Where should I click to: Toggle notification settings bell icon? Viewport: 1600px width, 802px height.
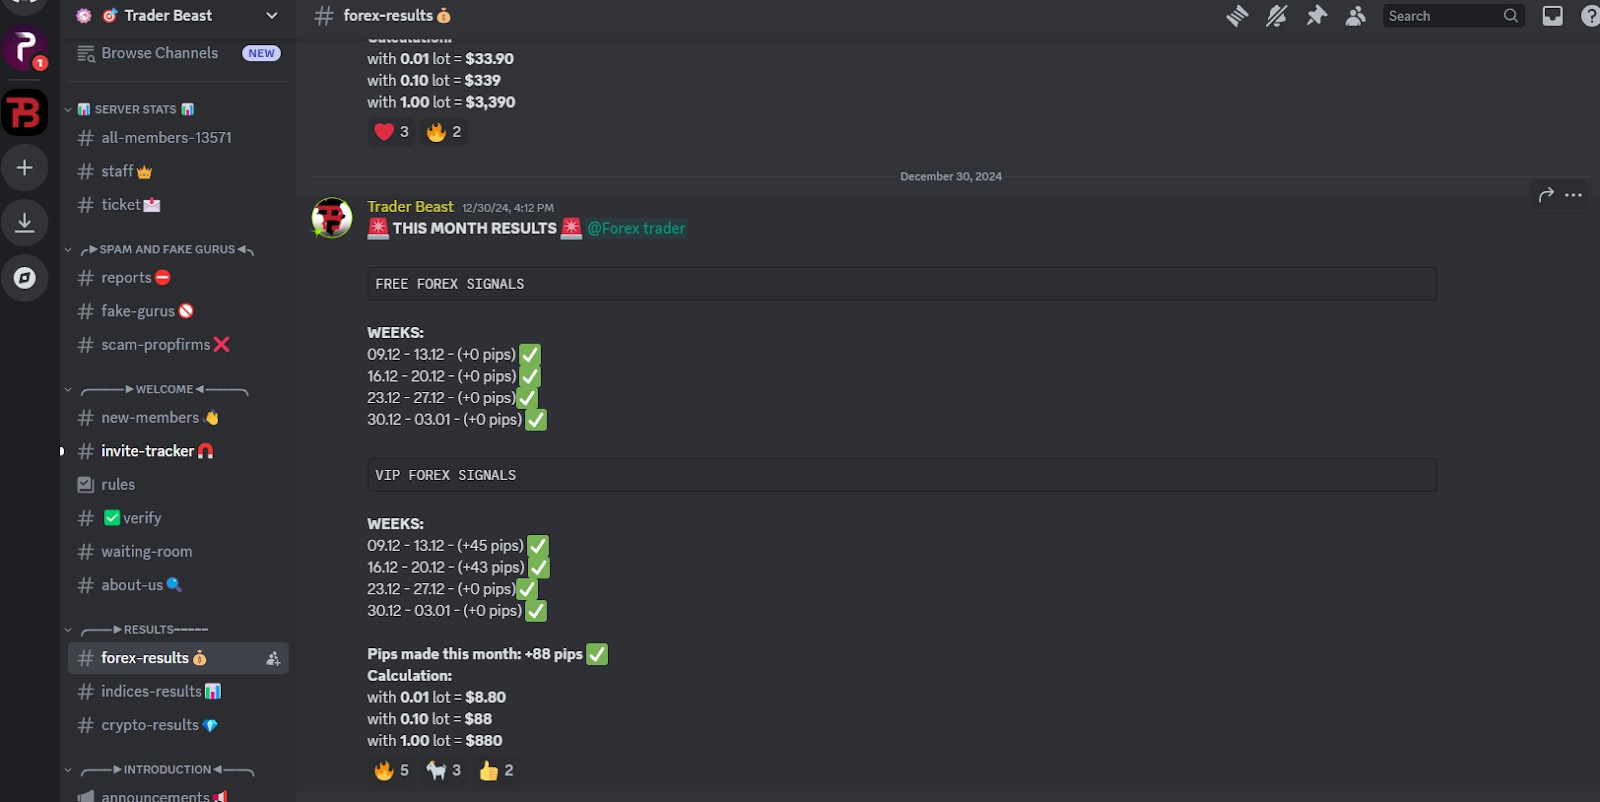point(1277,16)
